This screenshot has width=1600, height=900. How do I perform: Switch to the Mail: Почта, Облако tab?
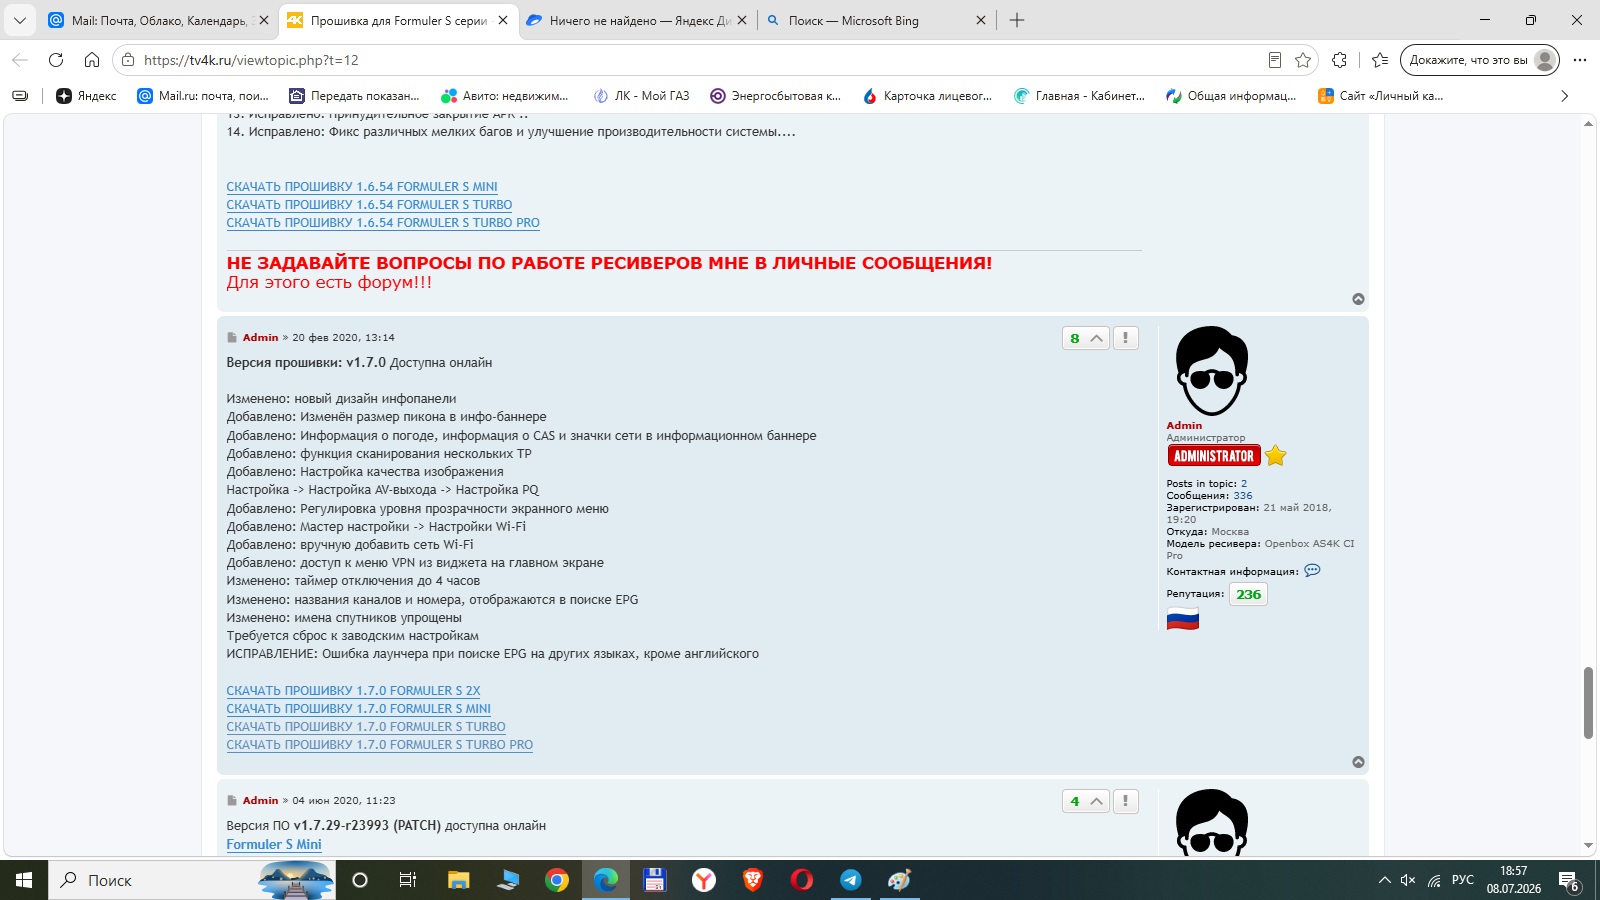coord(158,20)
